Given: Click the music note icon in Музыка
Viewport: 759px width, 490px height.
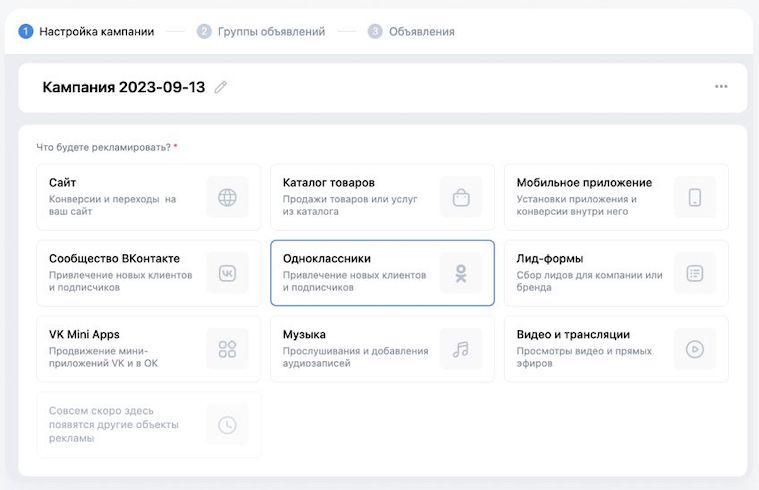Looking at the screenshot, I should pyautogui.click(x=461, y=349).
